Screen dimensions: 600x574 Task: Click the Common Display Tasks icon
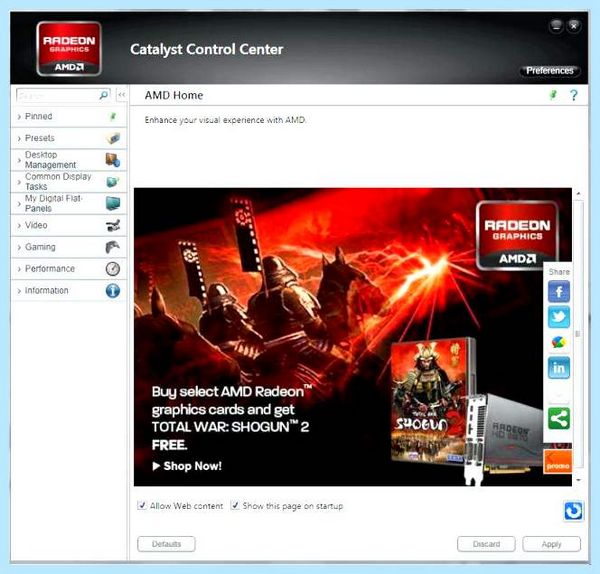[113, 181]
